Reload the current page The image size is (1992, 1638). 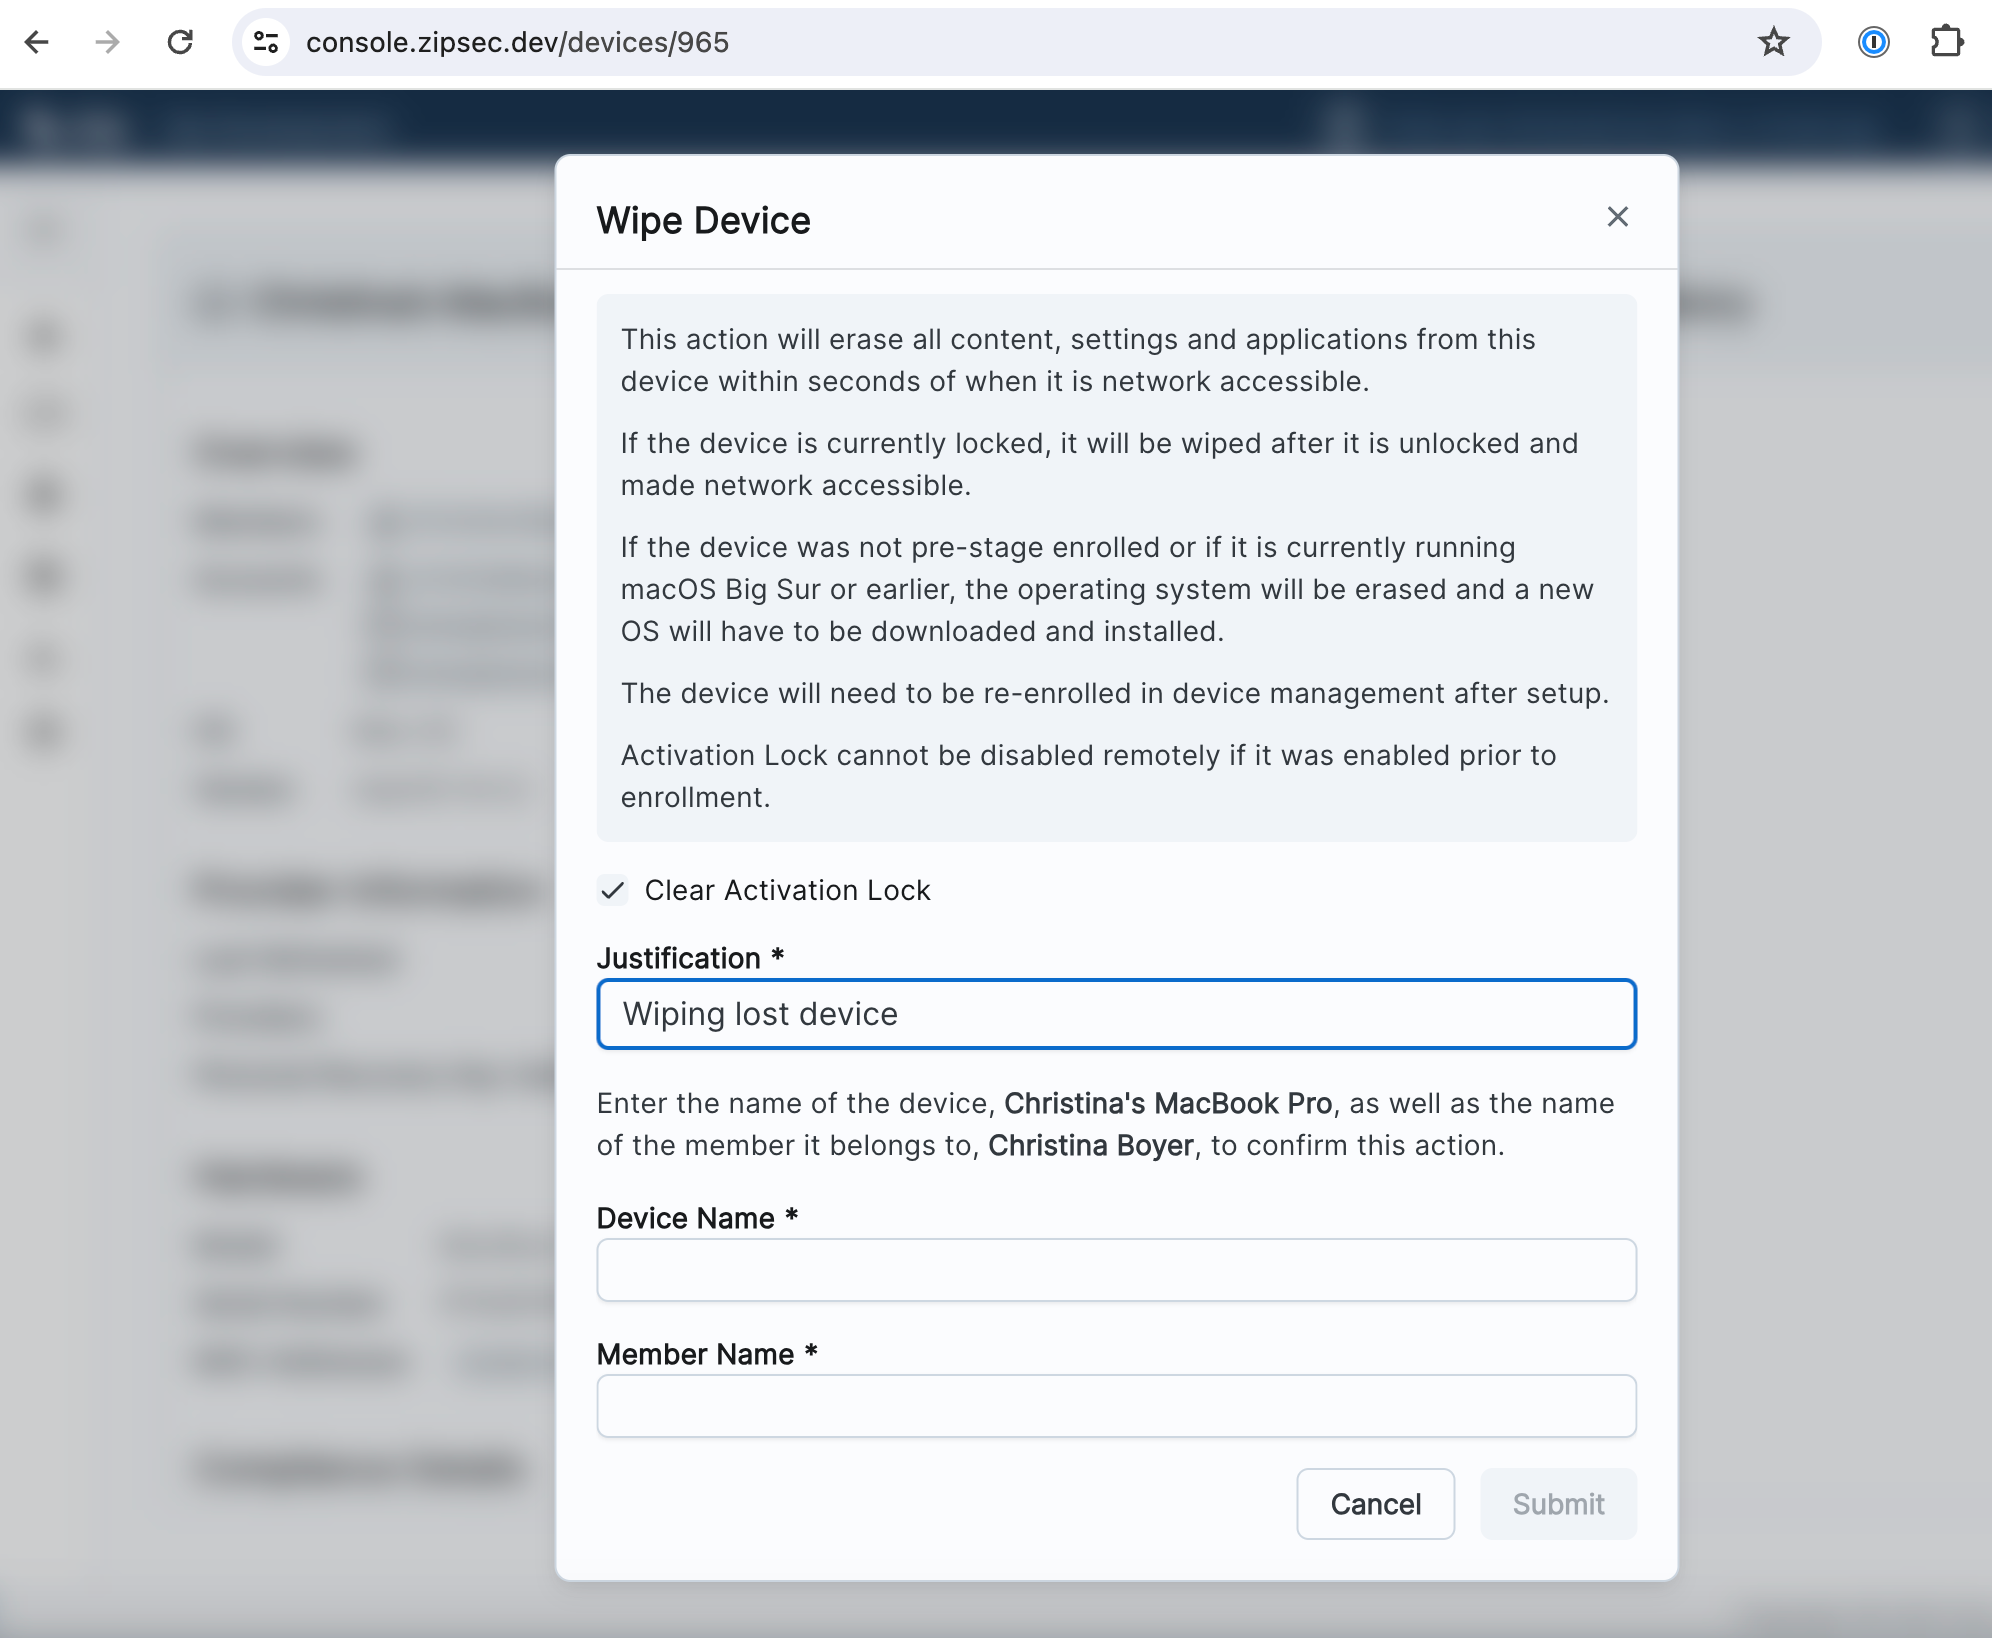tap(180, 42)
